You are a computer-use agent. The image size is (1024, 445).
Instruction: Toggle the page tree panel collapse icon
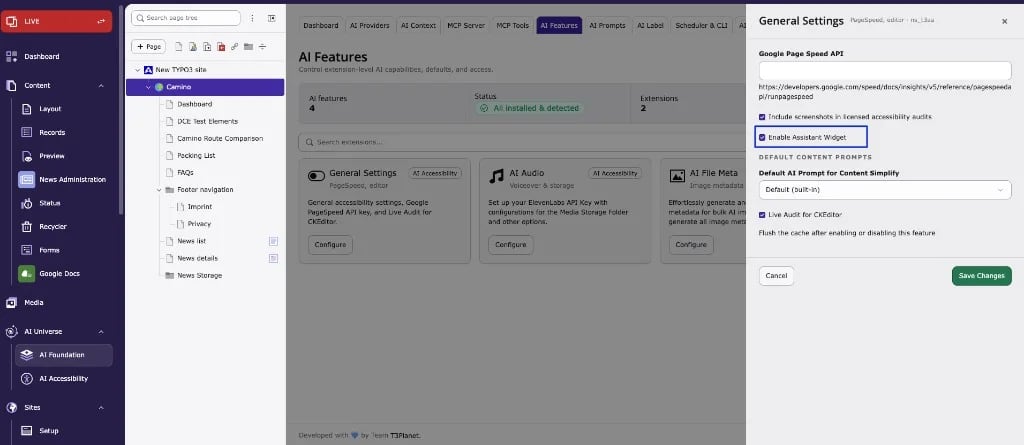click(x=272, y=18)
